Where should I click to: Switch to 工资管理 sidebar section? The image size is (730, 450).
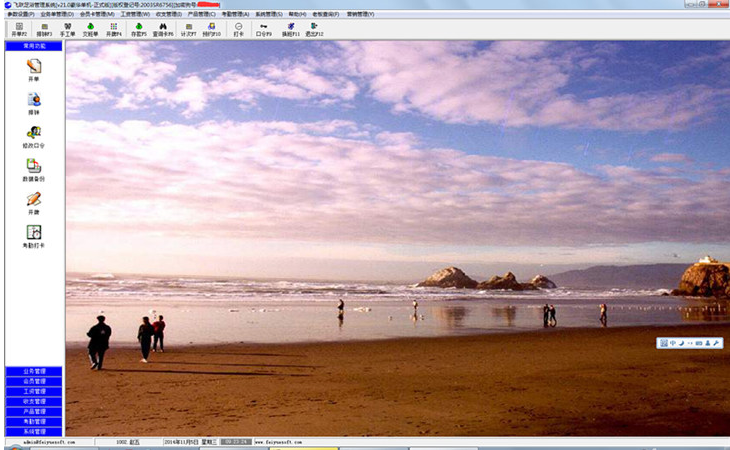point(34,391)
